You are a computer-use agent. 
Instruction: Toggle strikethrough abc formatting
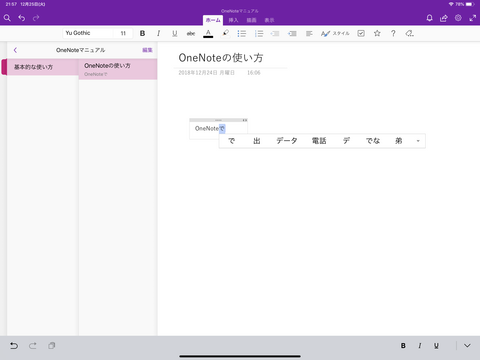[191, 33]
